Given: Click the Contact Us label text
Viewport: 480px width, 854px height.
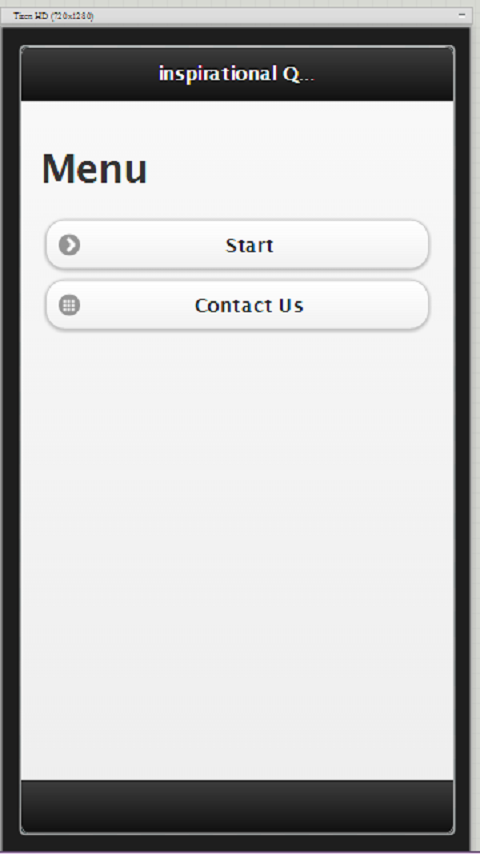Looking at the screenshot, I should (x=249, y=305).
